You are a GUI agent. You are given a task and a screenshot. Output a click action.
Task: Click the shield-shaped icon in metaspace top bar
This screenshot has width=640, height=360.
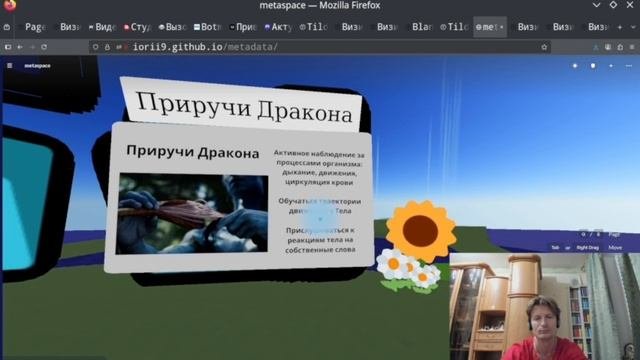point(593,66)
